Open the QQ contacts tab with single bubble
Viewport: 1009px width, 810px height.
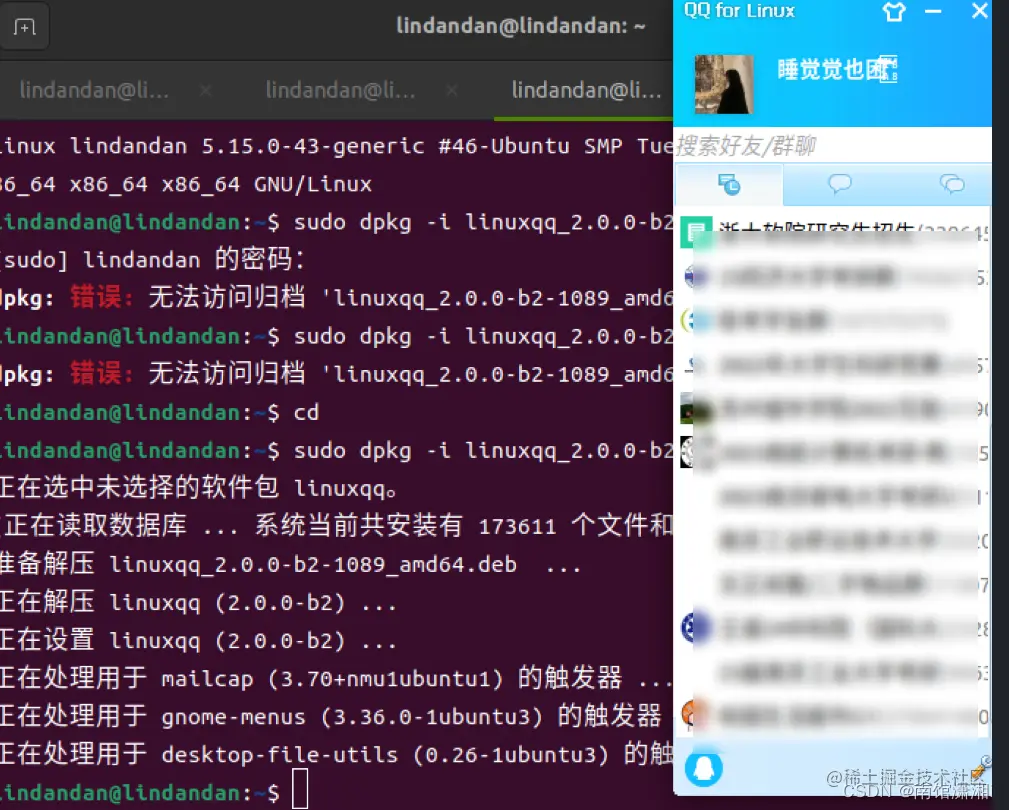(839, 185)
